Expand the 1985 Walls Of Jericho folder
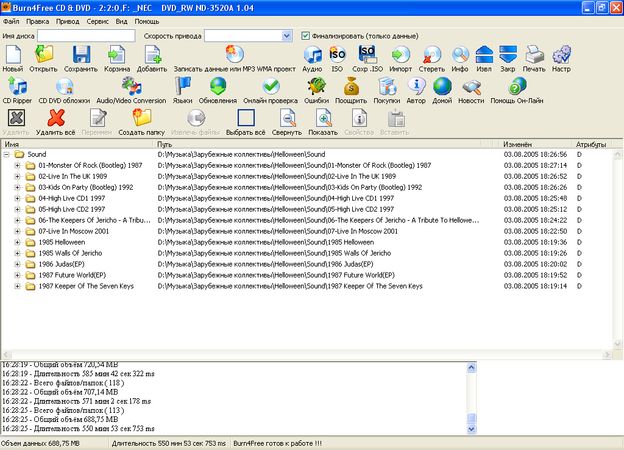Screen dimensions: 624x450 [x=18, y=253]
